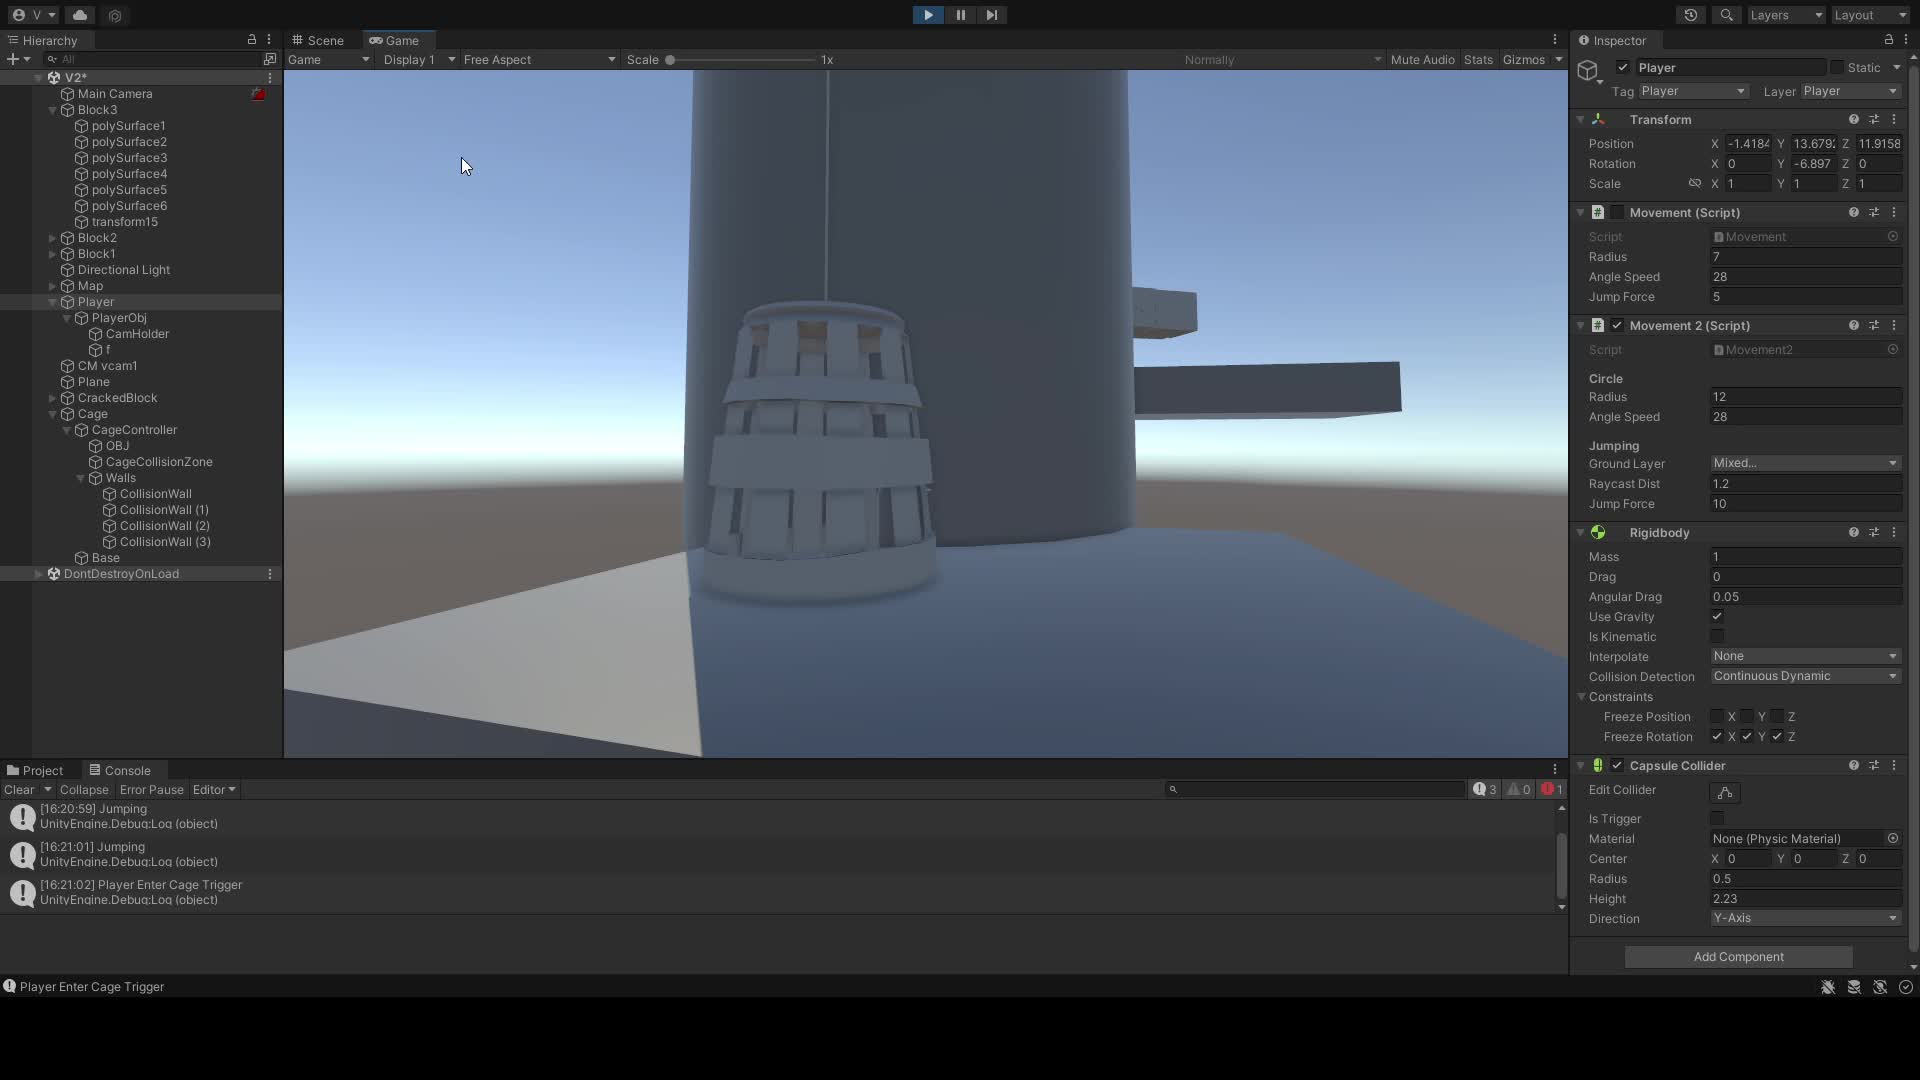The height and width of the screenshot is (1080, 1920).
Task: Click the Step frame button
Action: pyautogui.click(x=991, y=15)
